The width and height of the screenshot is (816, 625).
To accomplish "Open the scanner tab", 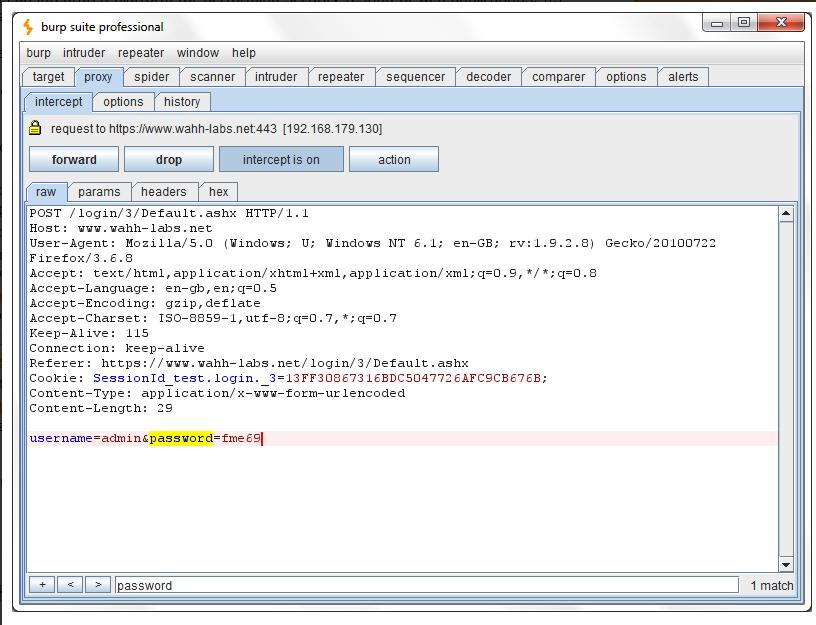I will pyautogui.click(x=212, y=77).
